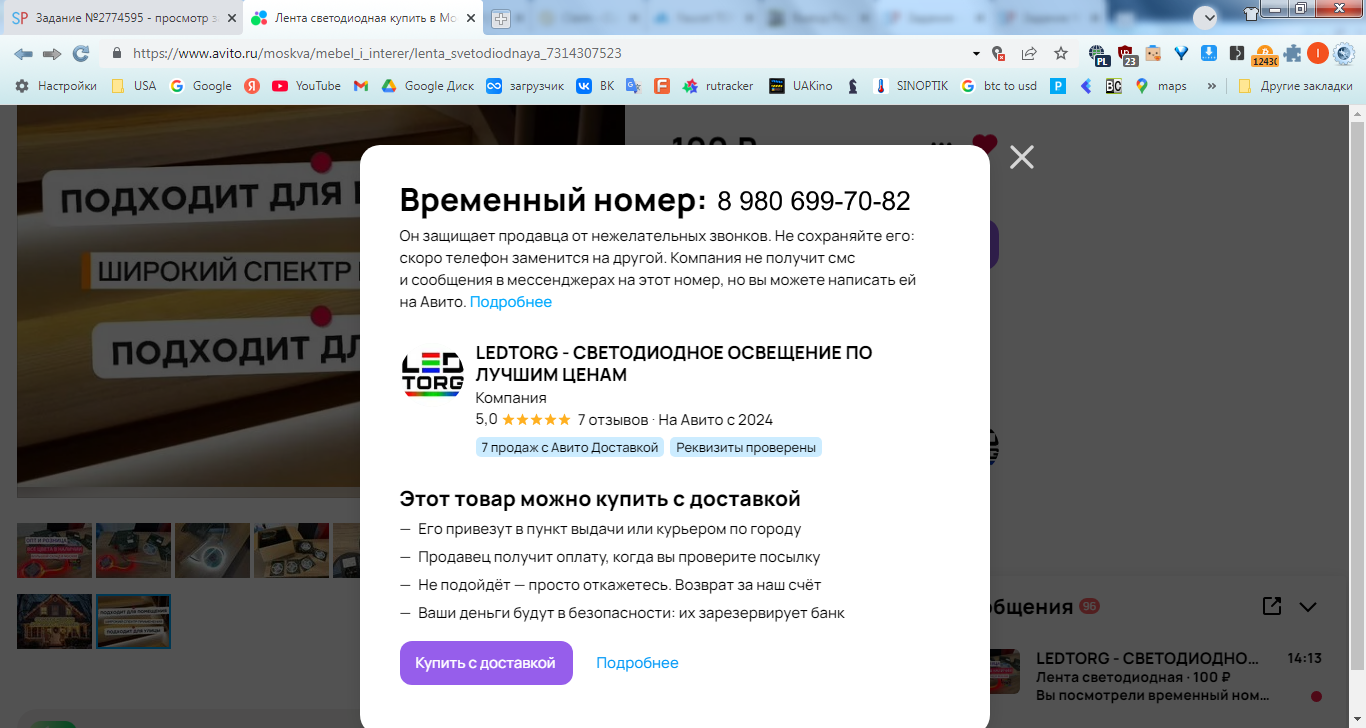Click the share page icon
This screenshot has width=1366, height=728.
(1029, 53)
